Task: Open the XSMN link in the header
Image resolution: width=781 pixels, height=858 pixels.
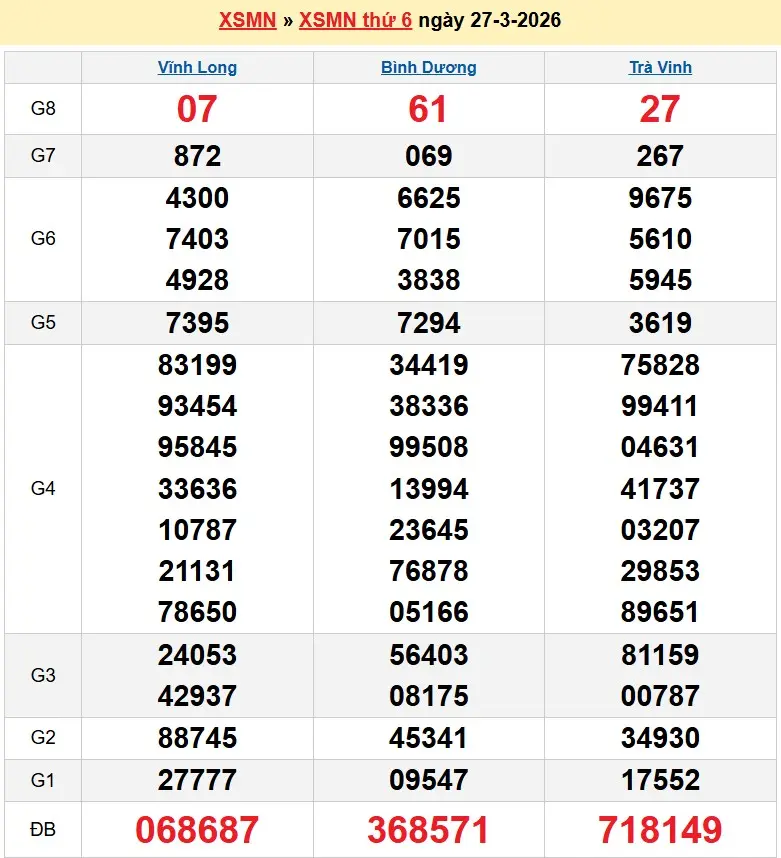Action: (247, 20)
